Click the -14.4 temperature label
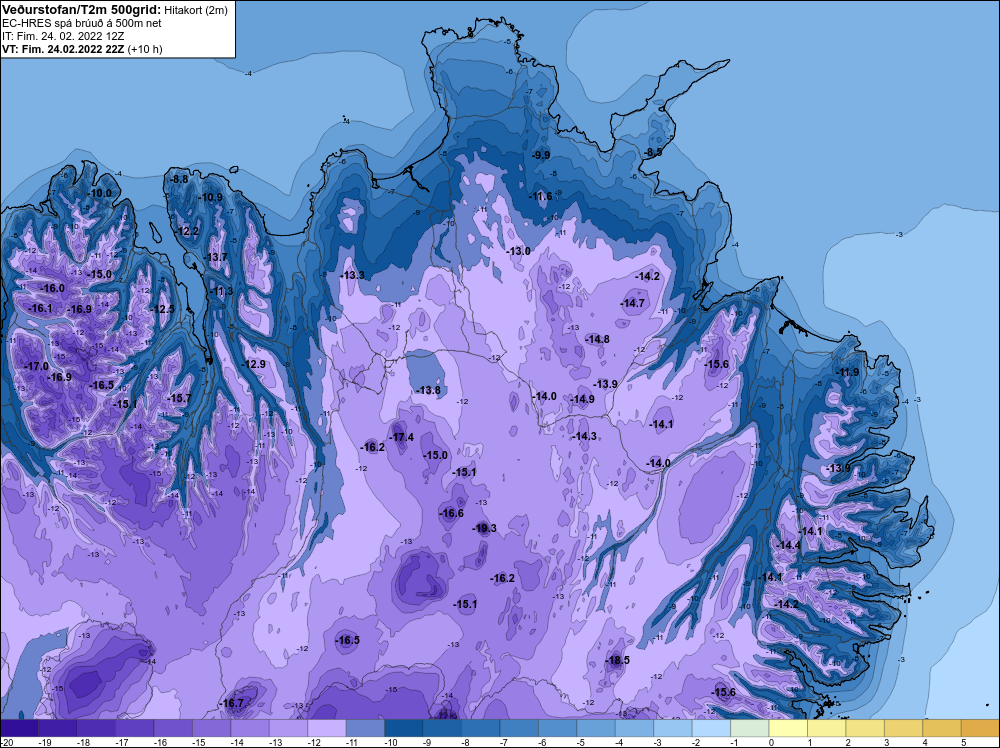Viewport: 1000px width, 748px height. (789, 545)
